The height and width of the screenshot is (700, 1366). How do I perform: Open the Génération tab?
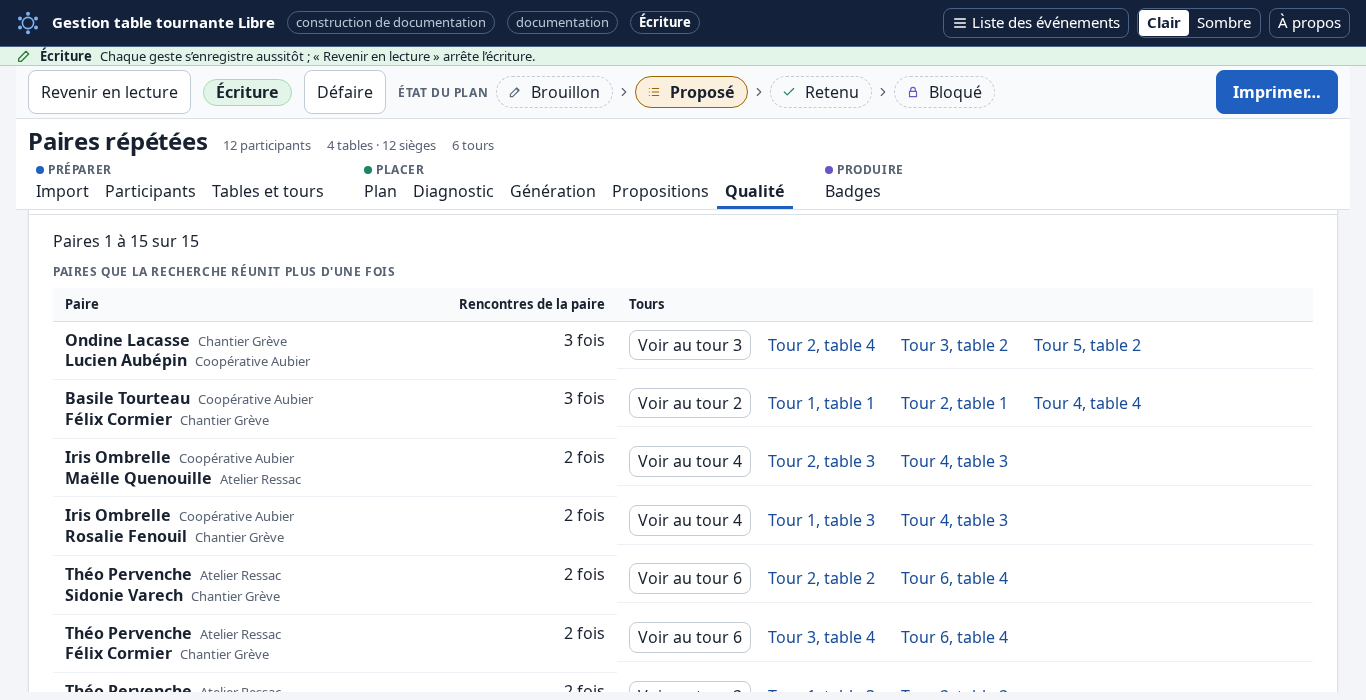pyautogui.click(x=553, y=191)
